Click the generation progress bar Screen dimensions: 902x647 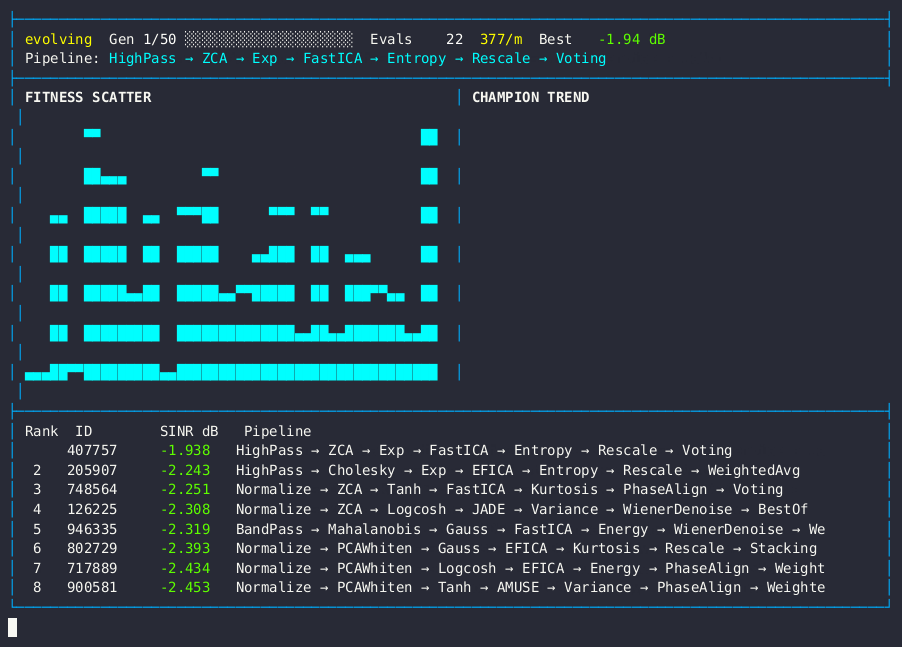point(269,39)
